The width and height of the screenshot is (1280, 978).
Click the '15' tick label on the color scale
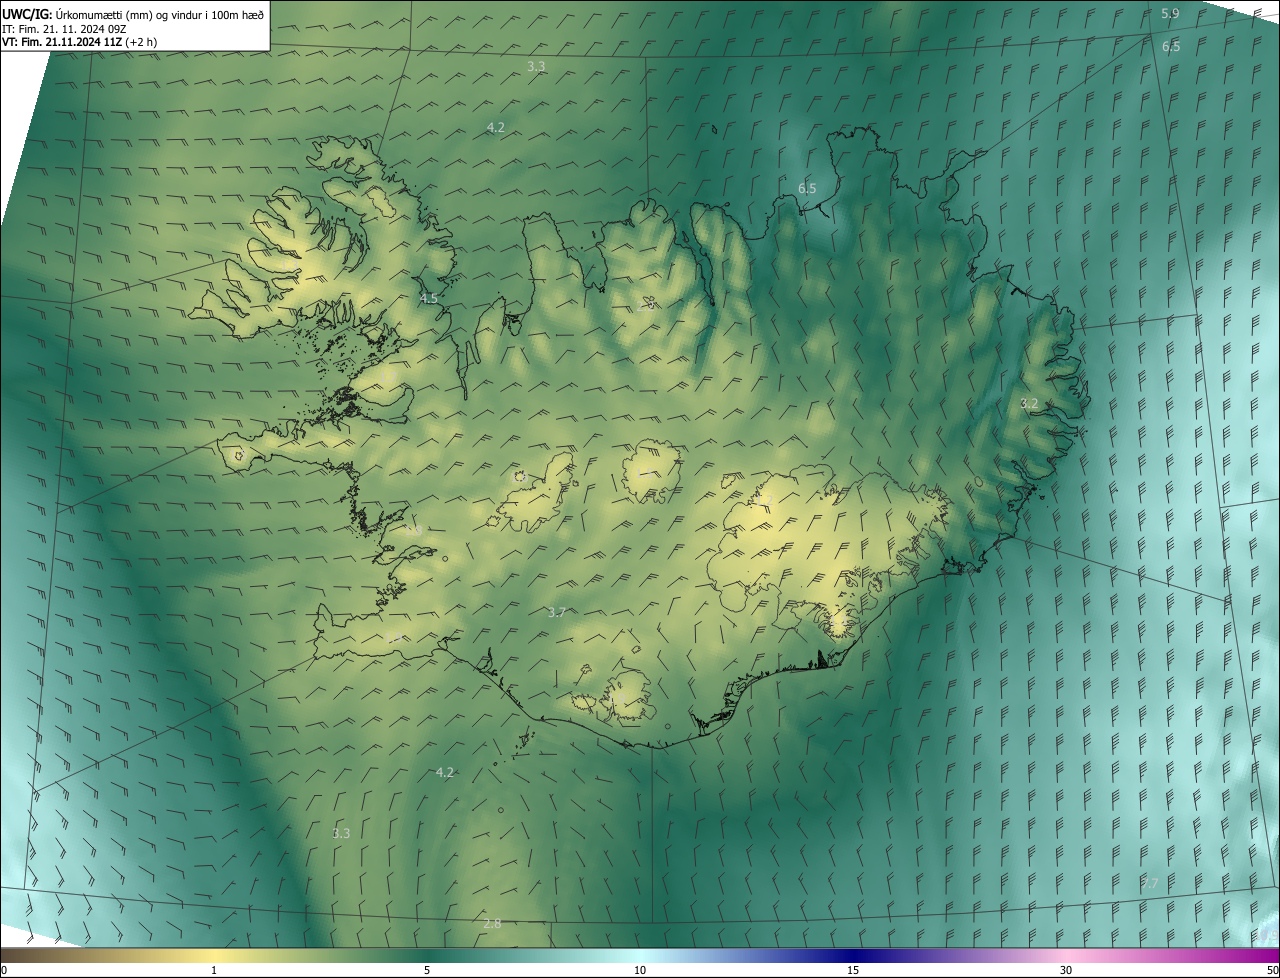pyautogui.click(x=853, y=970)
